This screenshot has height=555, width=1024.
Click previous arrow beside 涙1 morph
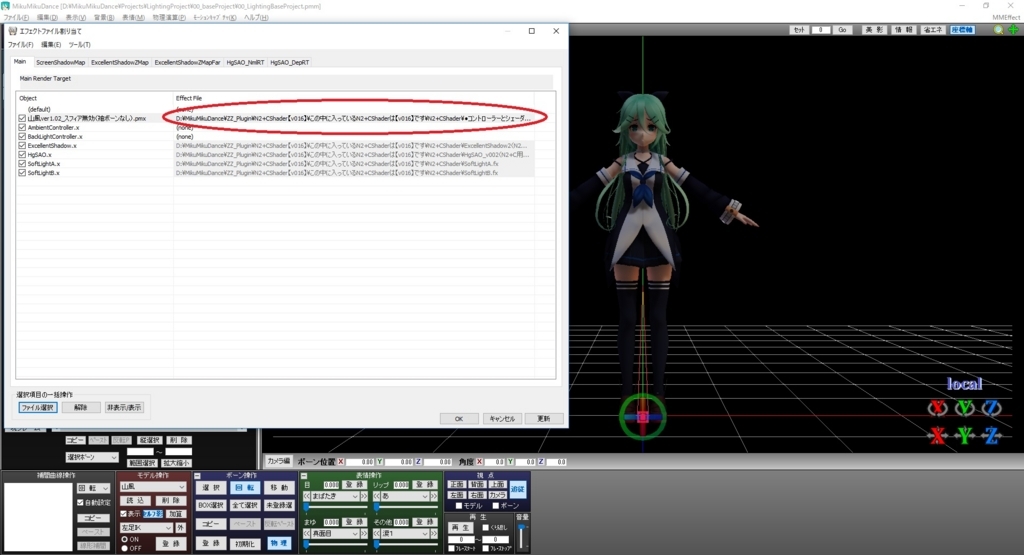click(x=377, y=533)
